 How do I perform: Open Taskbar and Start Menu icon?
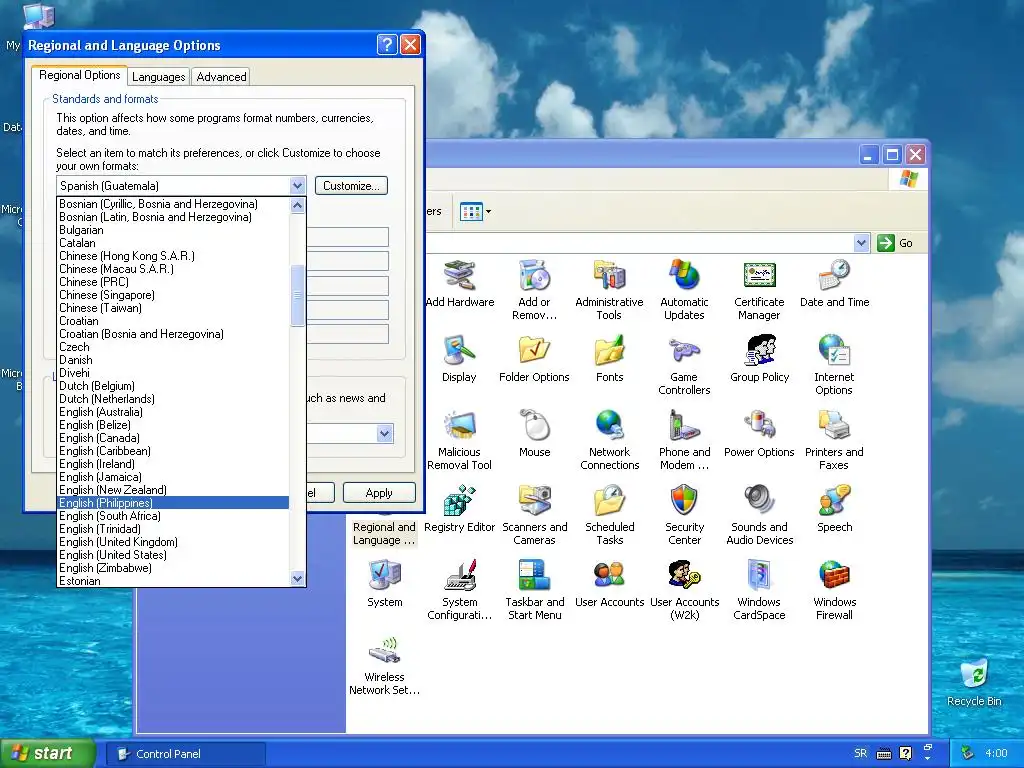(534, 590)
